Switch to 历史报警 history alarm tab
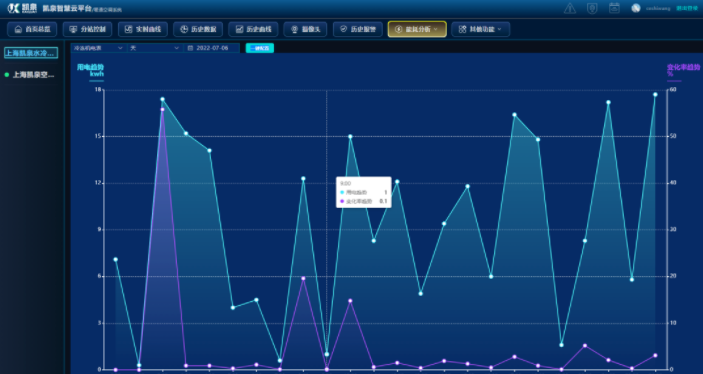 pyautogui.click(x=357, y=29)
